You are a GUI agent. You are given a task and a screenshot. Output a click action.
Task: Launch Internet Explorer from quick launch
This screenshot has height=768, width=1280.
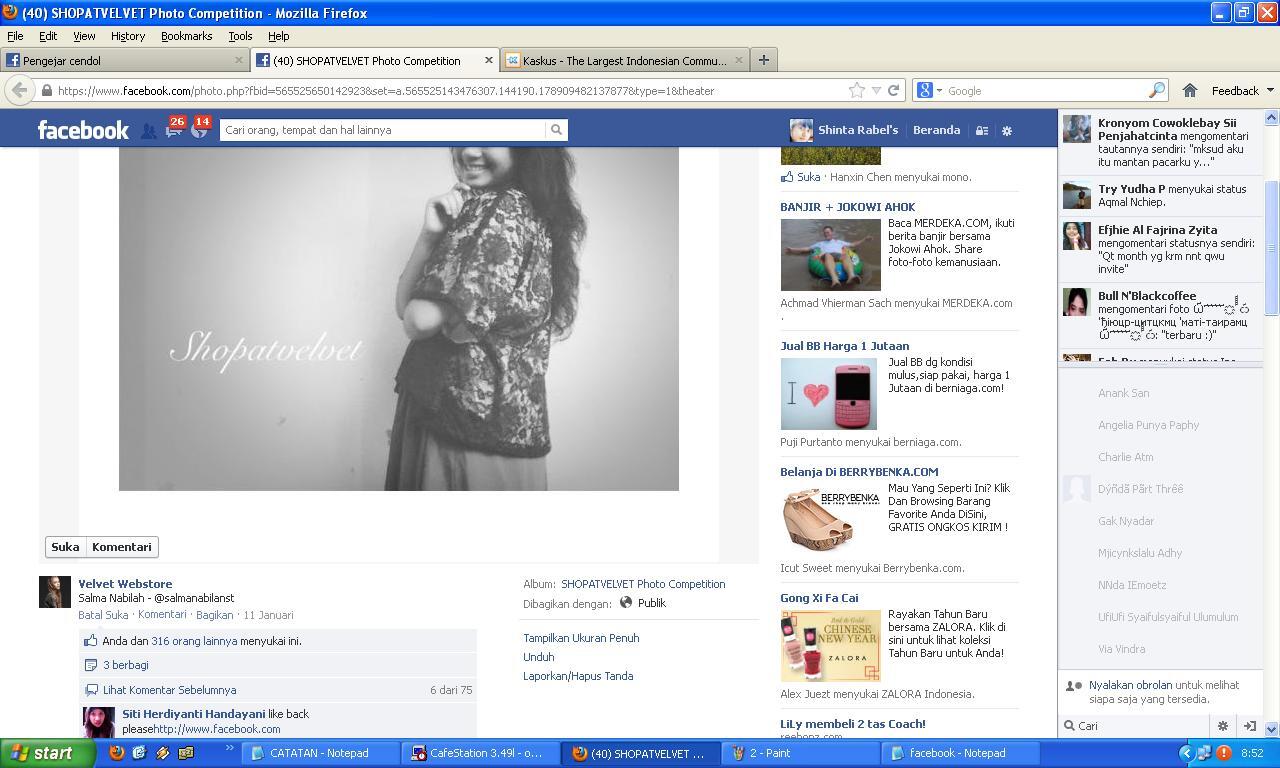(x=139, y=753)
